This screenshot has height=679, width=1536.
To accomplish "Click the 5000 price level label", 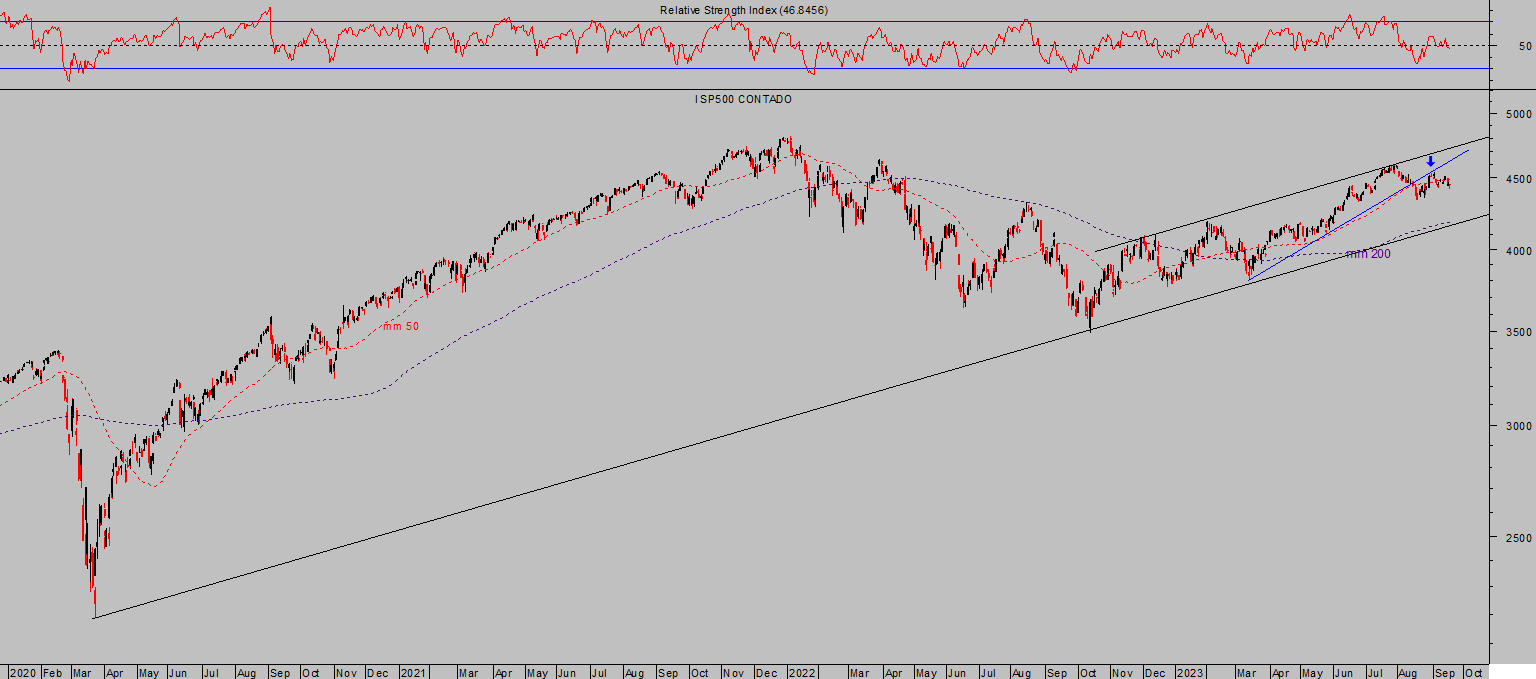I will 1519,113.
